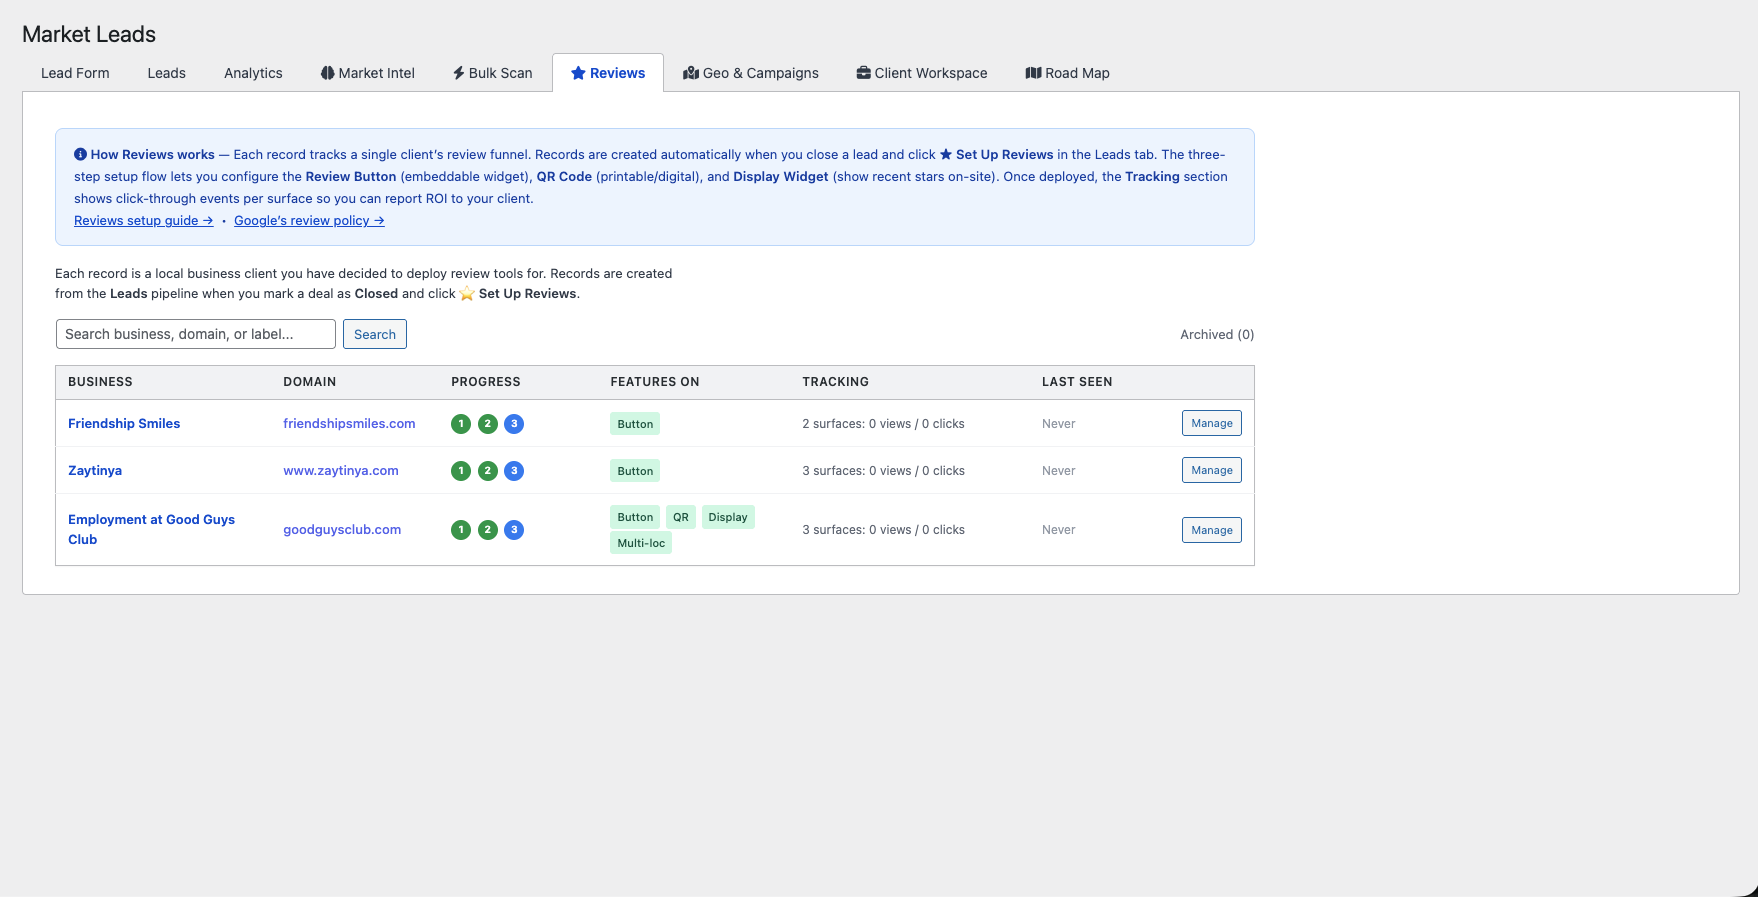Click the info icon beside How Reviews works
The height and width of the screenshot is (897, 1758).
click(x=80, y=155)
